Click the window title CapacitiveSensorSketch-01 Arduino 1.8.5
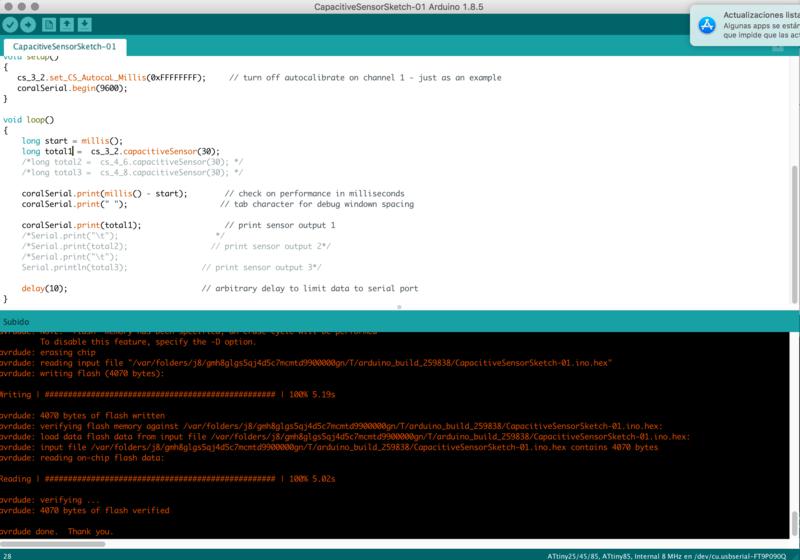The height and width of the screenshot is (560, 800). pyautogui.click(x=398, y=7)
